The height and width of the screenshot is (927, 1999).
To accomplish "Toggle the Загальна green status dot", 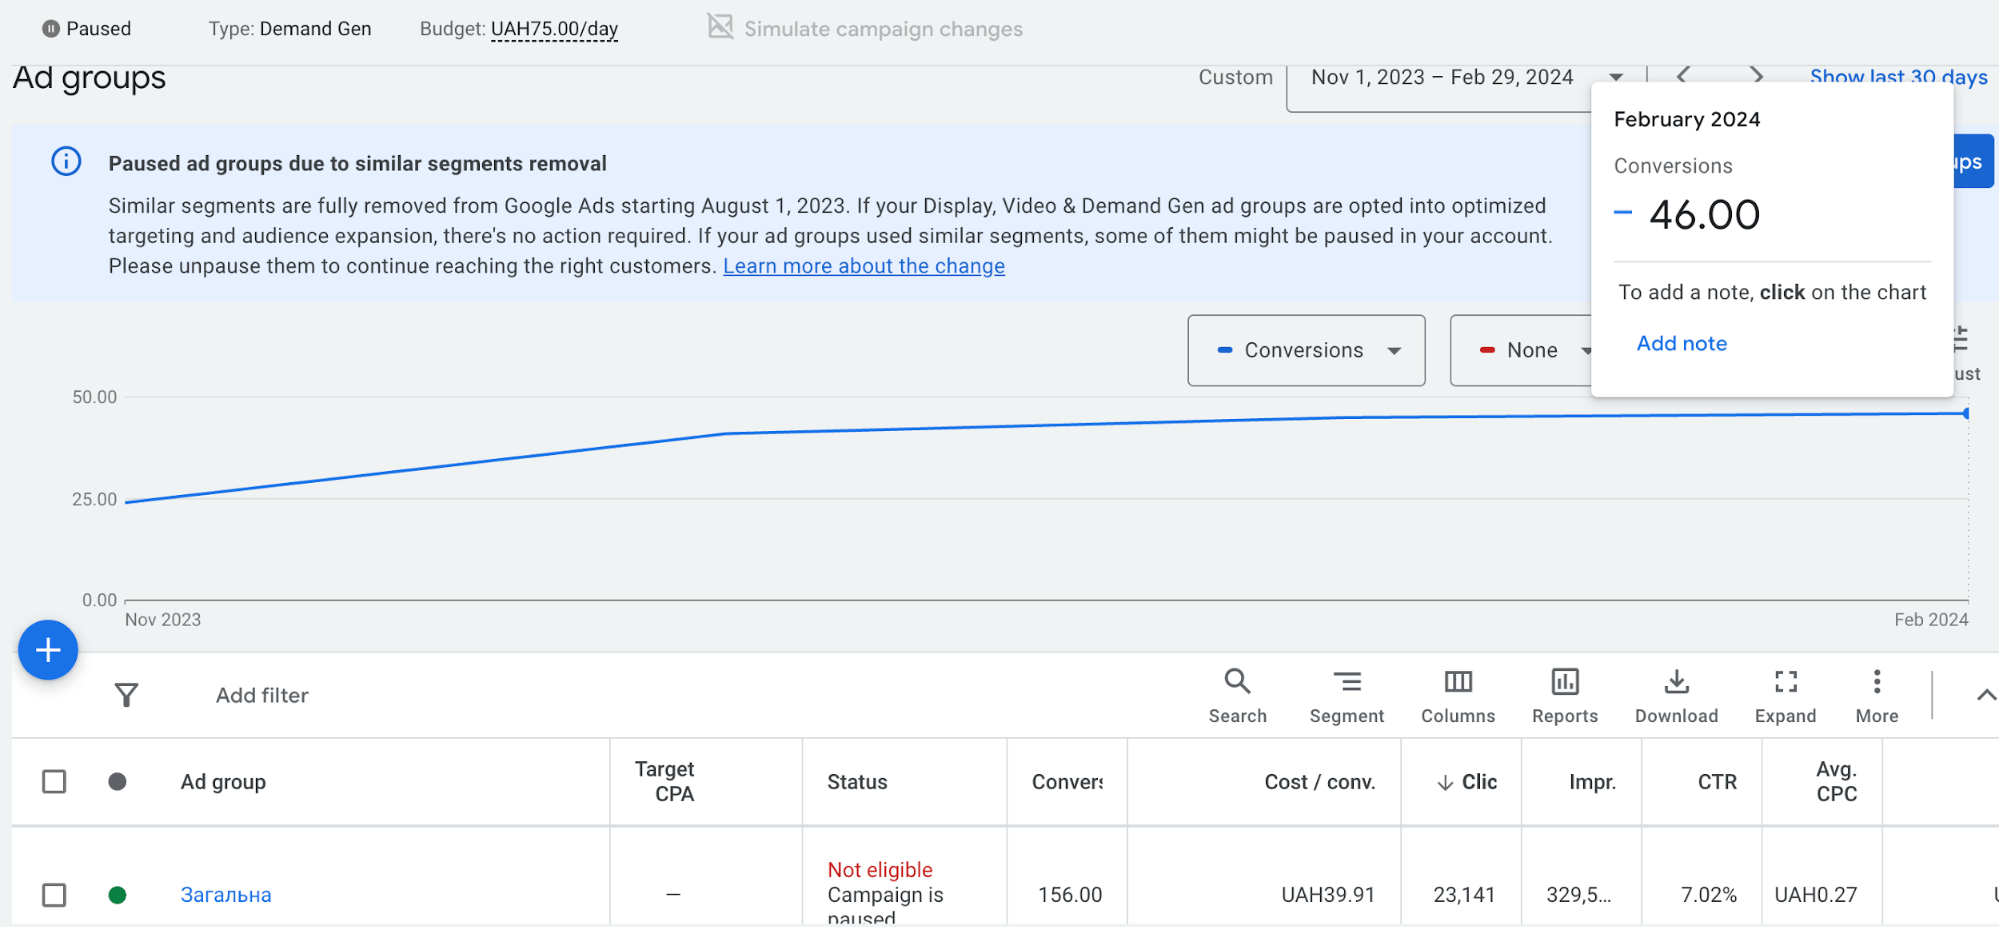I will (117, 894).
